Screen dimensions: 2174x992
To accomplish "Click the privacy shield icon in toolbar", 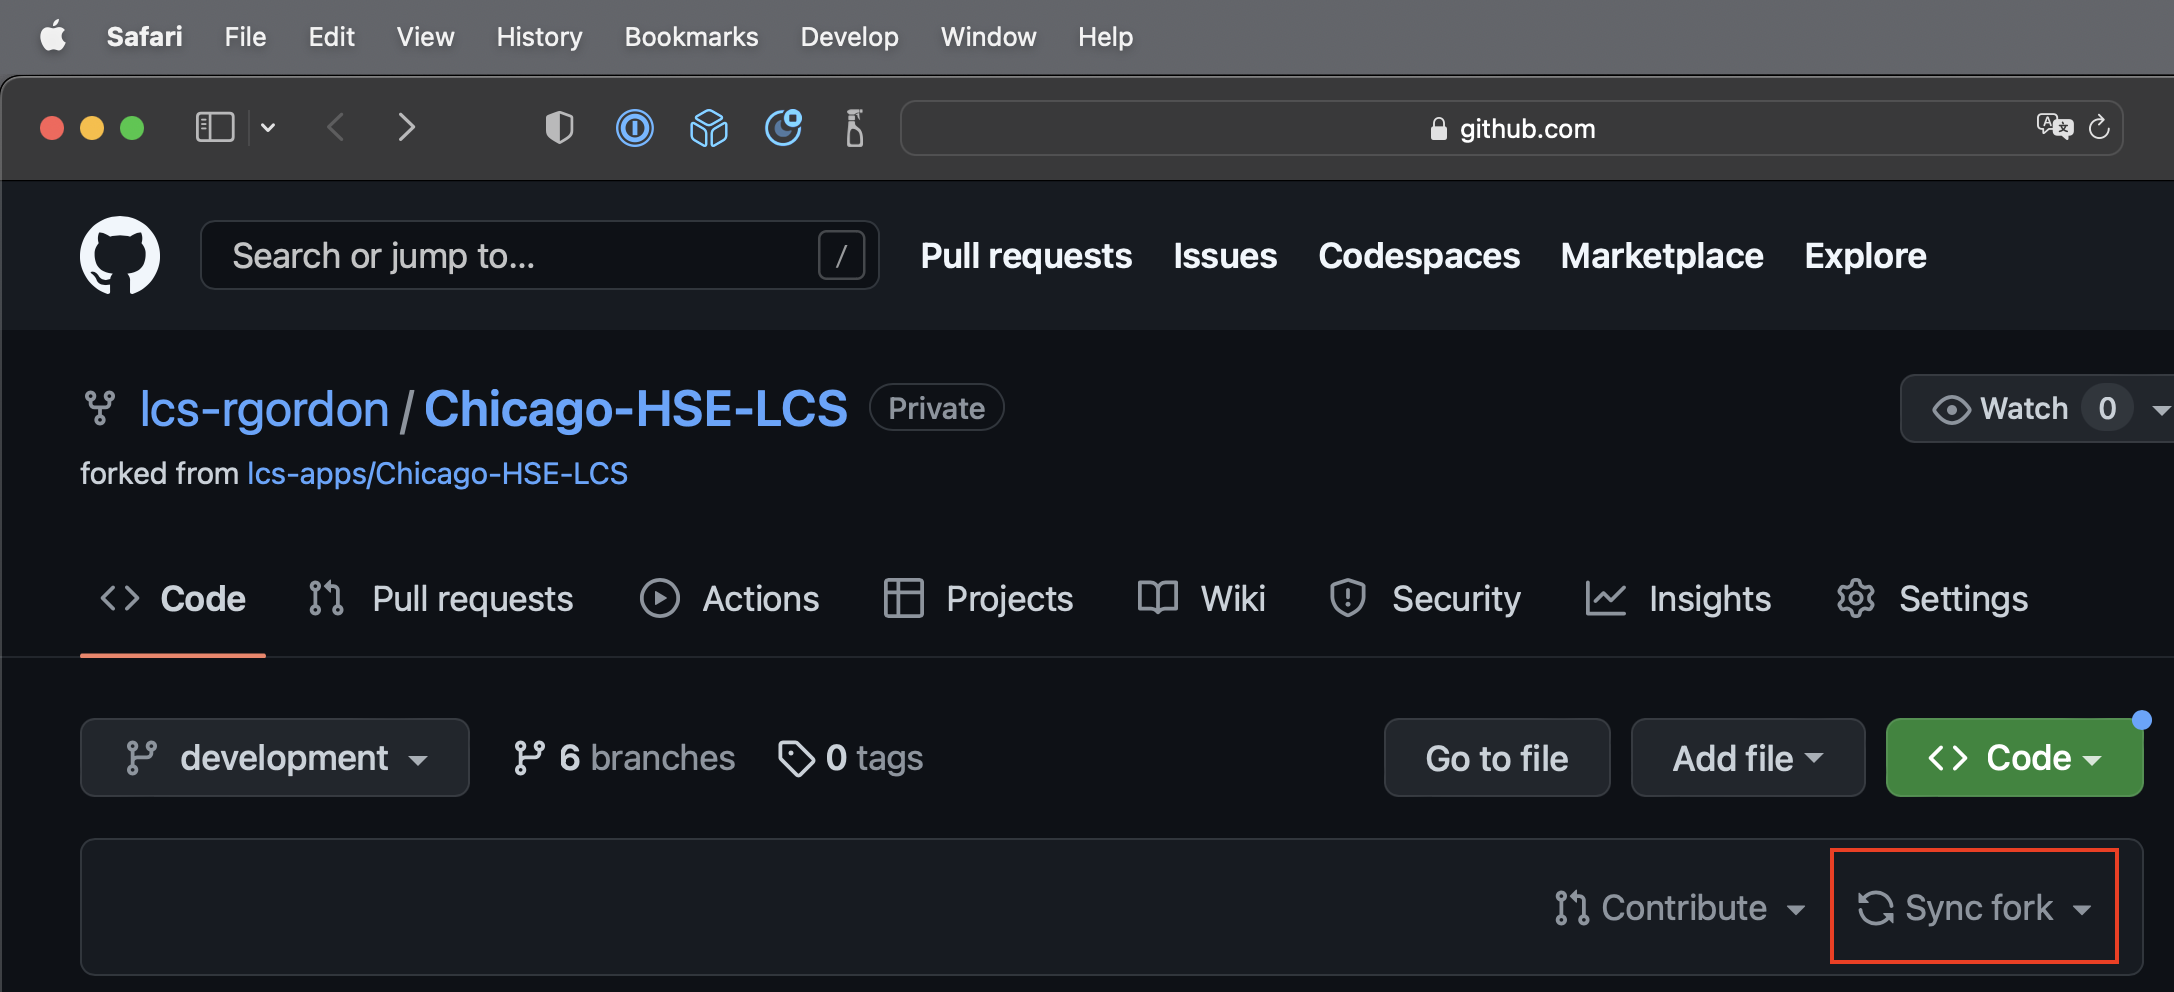I will (x=559, y=128).
